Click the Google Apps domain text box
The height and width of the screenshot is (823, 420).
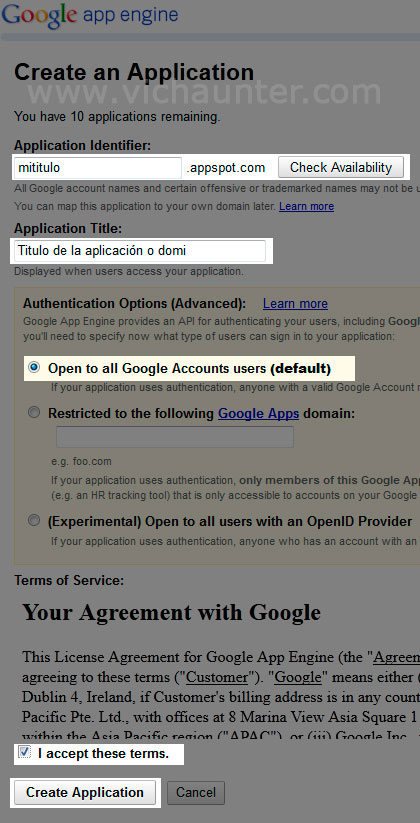(x=175, y=437)
